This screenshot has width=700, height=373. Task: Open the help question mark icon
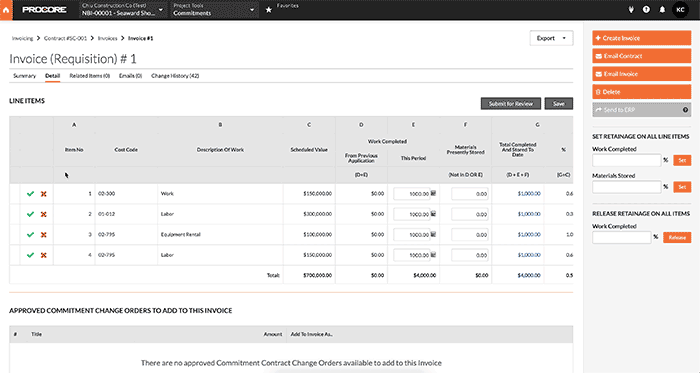pyautogui.click(x=646, y=9)
